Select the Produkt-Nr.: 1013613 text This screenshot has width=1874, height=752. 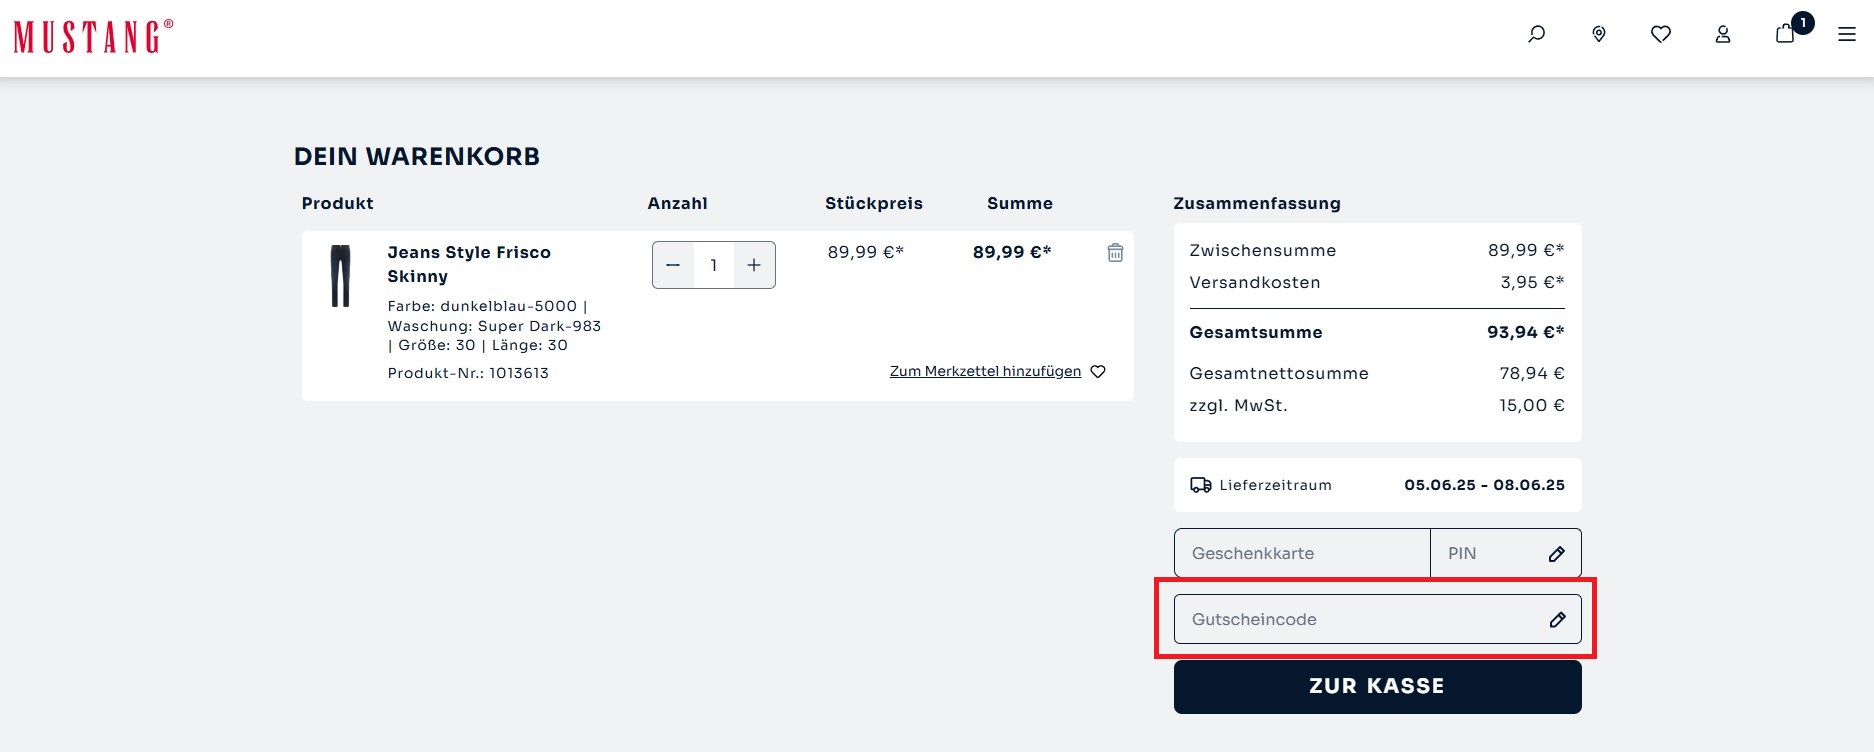point(468,373)
